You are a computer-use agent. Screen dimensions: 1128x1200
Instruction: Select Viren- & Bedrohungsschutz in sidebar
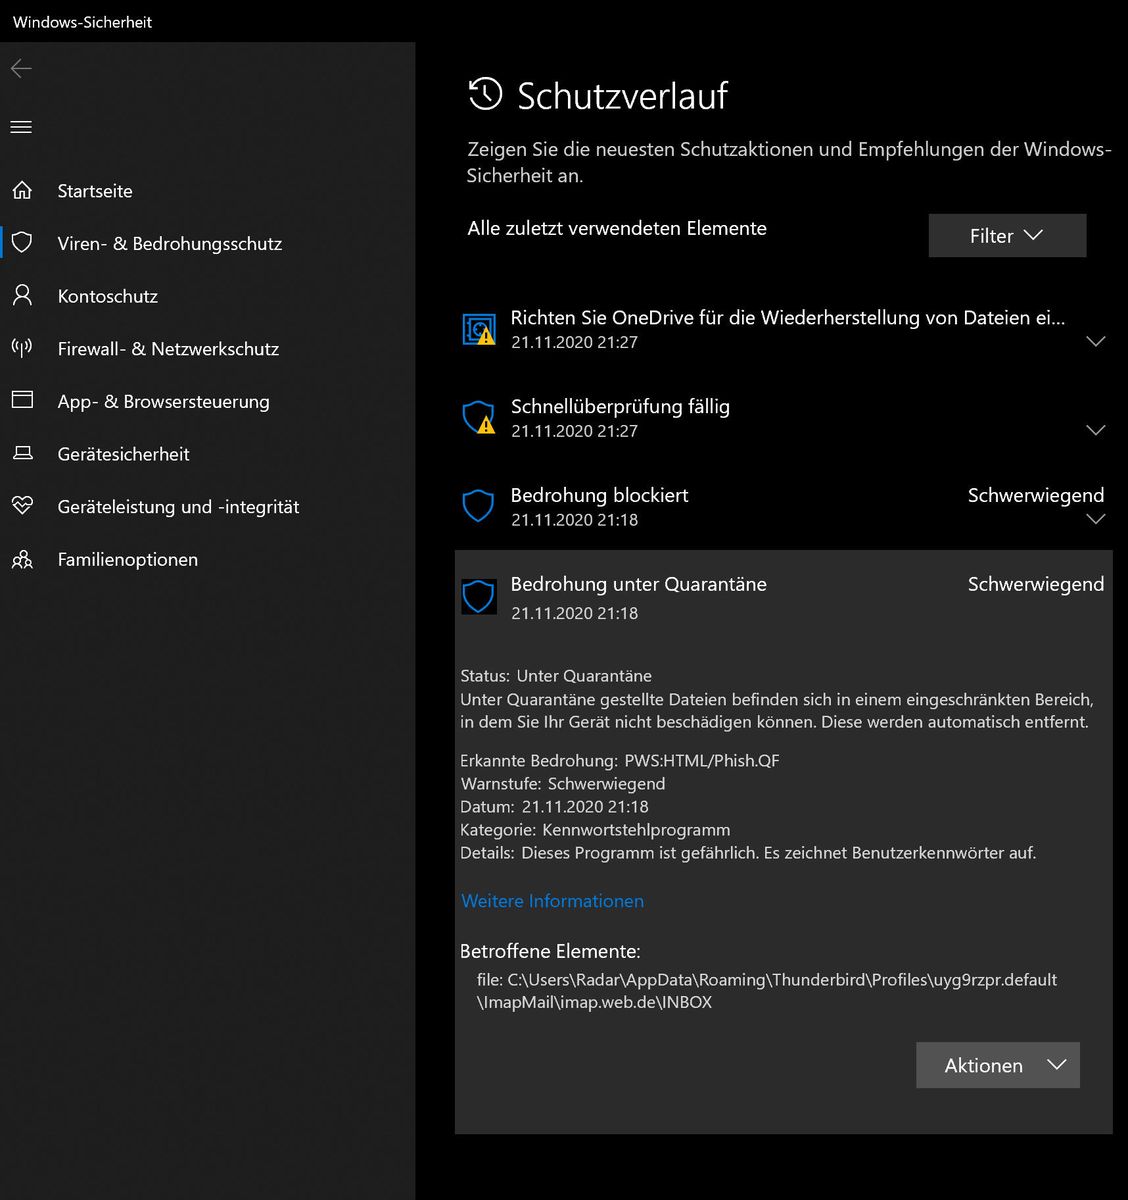click(x=169, y=243)
